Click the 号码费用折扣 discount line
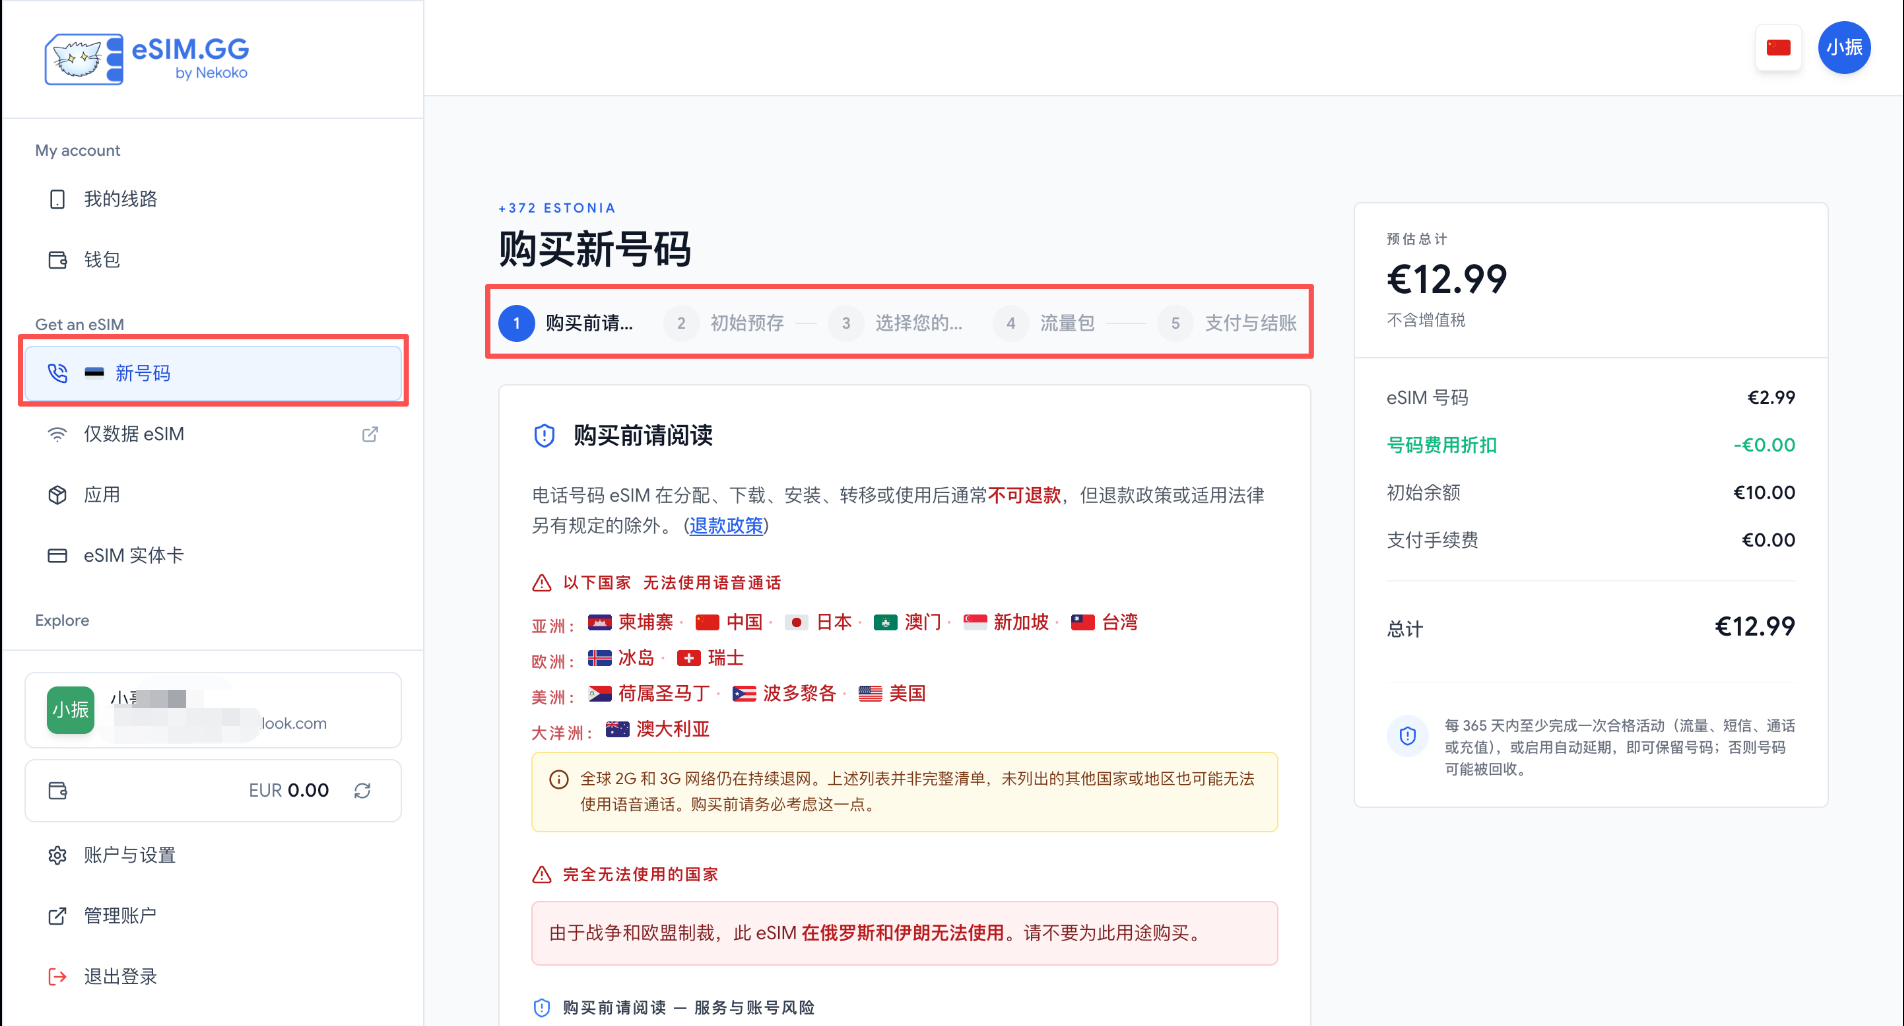Viewport: 1904px width, 1026px height. pos(1590,445)
